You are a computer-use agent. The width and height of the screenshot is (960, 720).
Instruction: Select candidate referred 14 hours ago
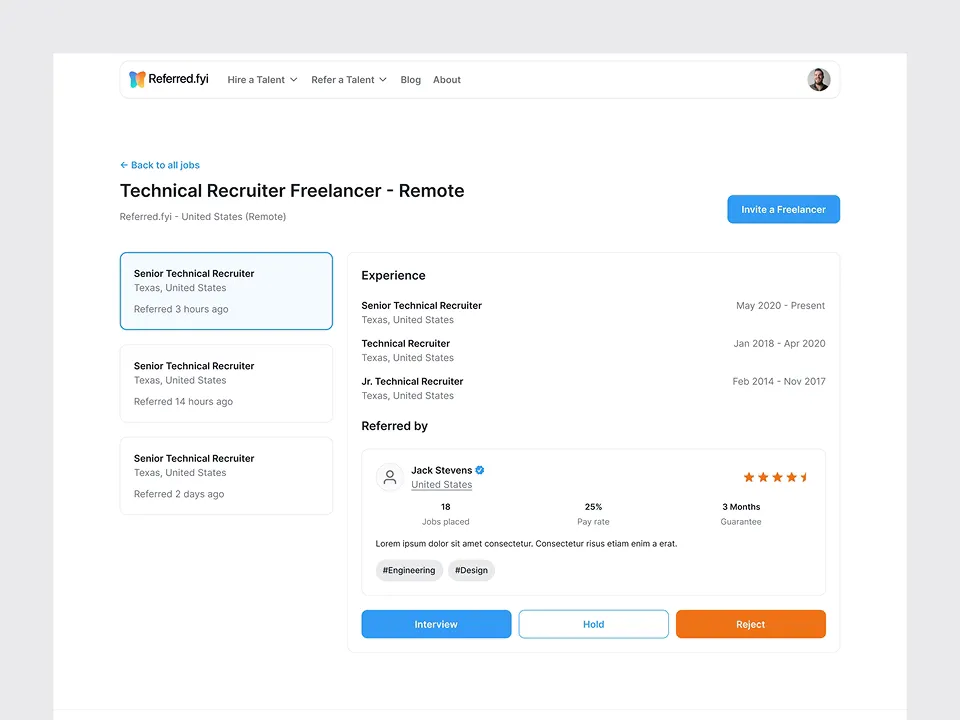click(226, 383)
